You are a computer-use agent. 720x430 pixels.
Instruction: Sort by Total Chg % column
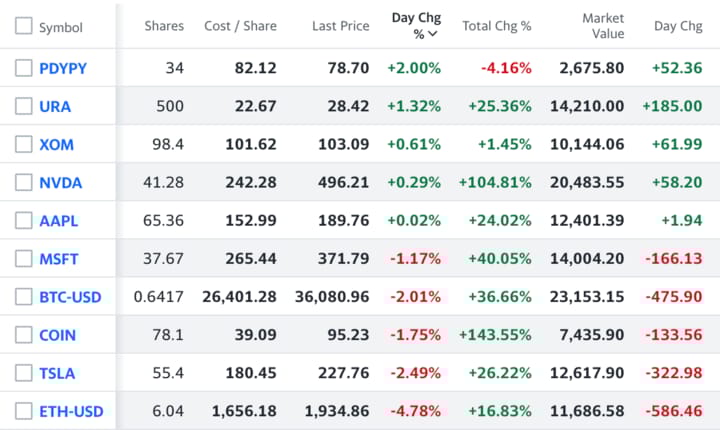(496, 26)
